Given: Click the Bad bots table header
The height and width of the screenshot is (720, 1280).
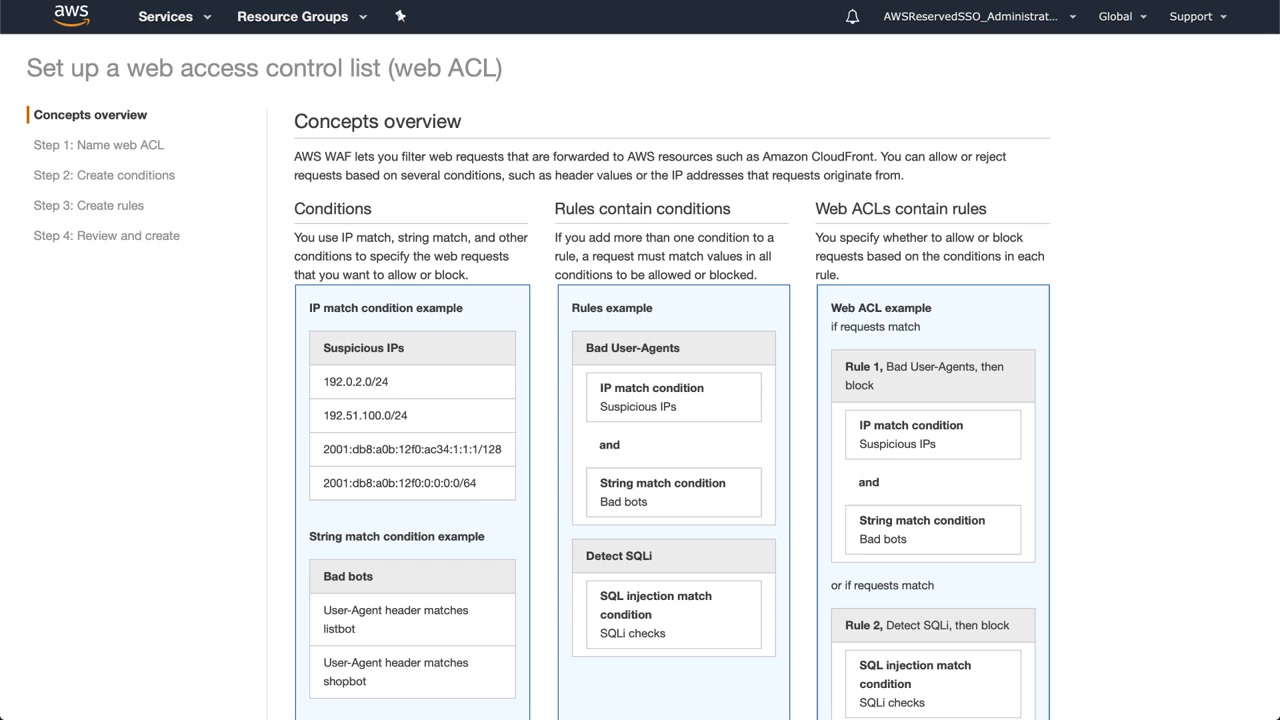Looking at the screenshot, I should 412,577.
